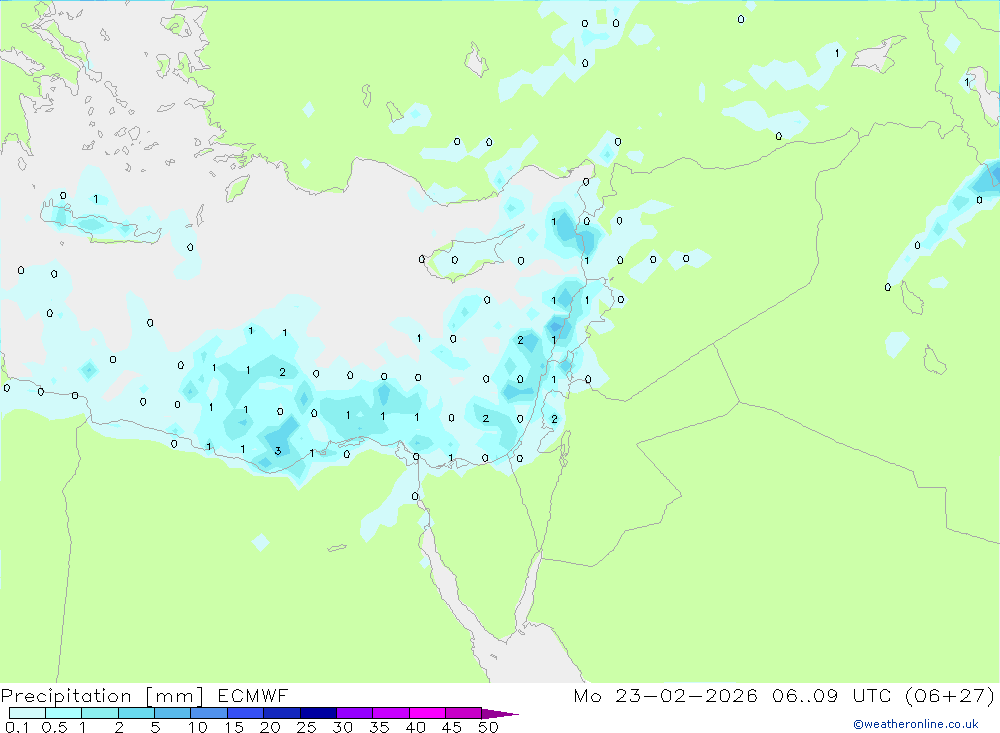This screenshot has height=733, width=1000.
Task: Select the 0.5–1 mm legend color swatch
Action: [x=64, y=713]
